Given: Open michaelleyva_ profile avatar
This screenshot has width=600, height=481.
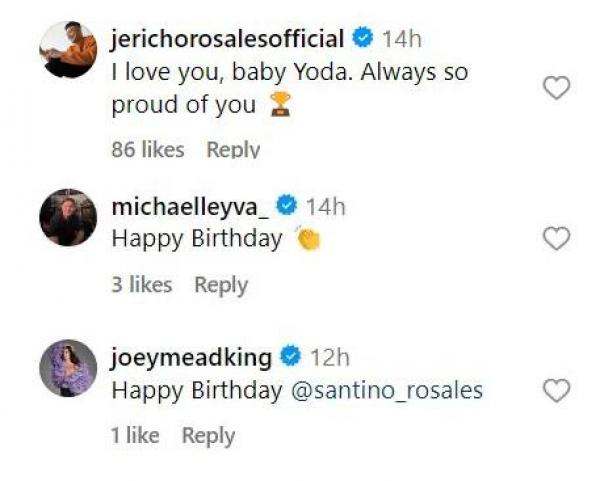Looking at the screenshot, I should (68, 217).
